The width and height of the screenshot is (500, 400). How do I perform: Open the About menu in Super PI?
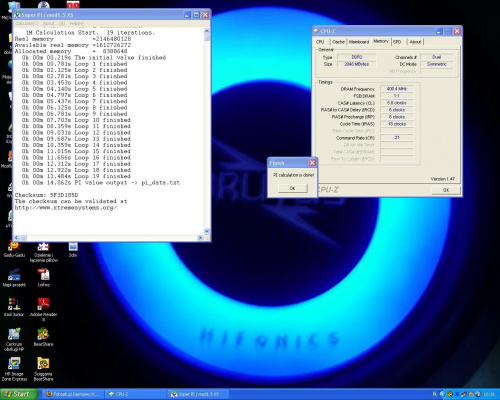pyautogui.click(x=54, y=23)
